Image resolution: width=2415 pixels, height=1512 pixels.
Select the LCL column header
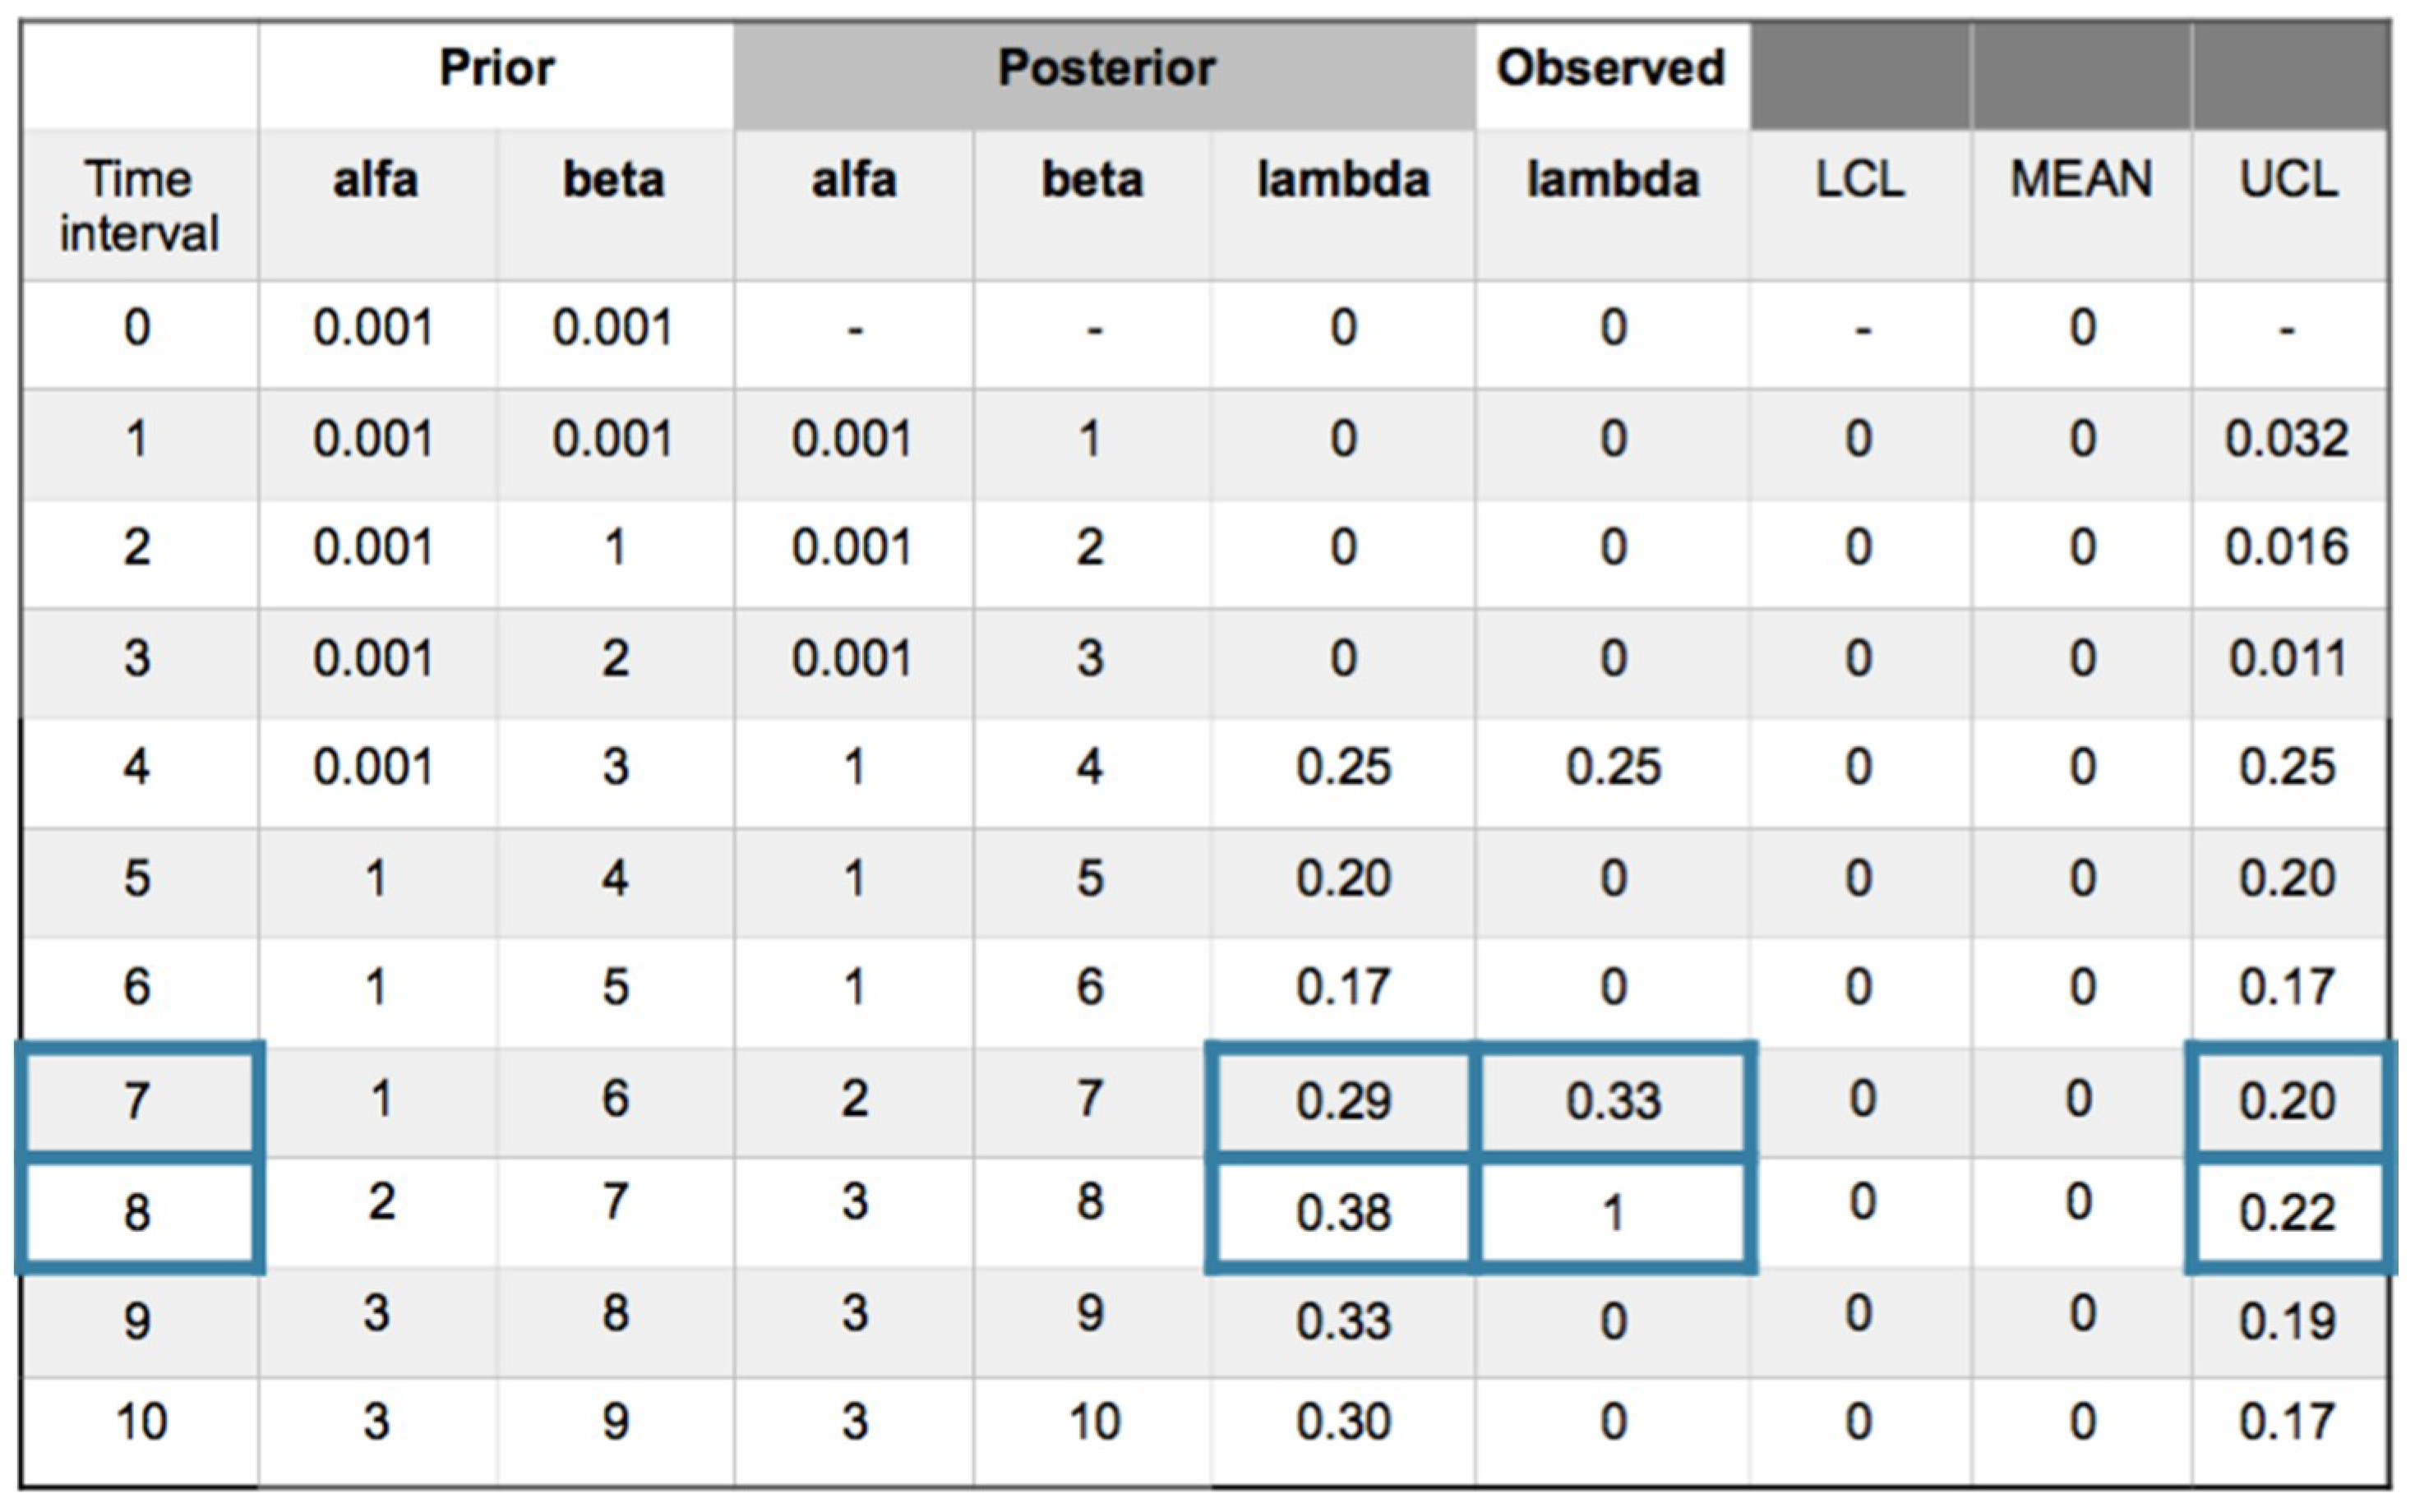[x=1859, y=180]
